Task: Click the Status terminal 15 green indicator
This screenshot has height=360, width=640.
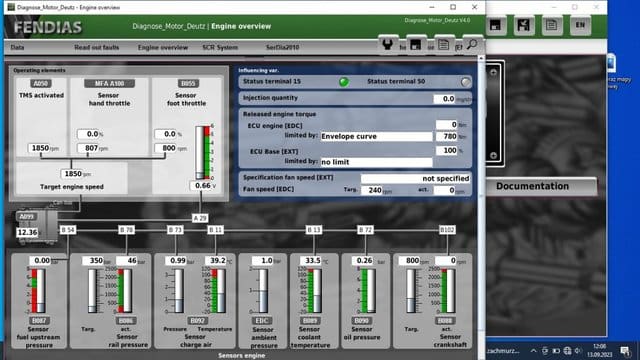Action: click(344, 82)
